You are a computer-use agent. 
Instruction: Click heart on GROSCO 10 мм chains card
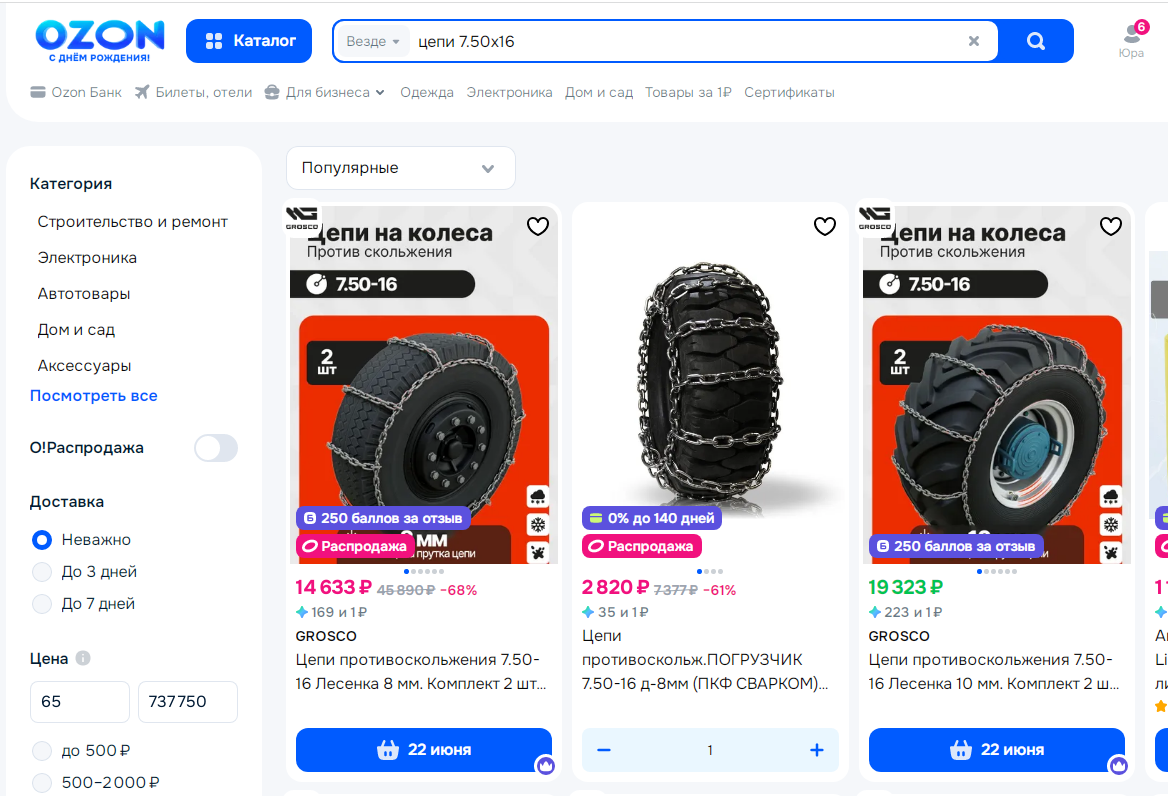tap(1111, 226)
